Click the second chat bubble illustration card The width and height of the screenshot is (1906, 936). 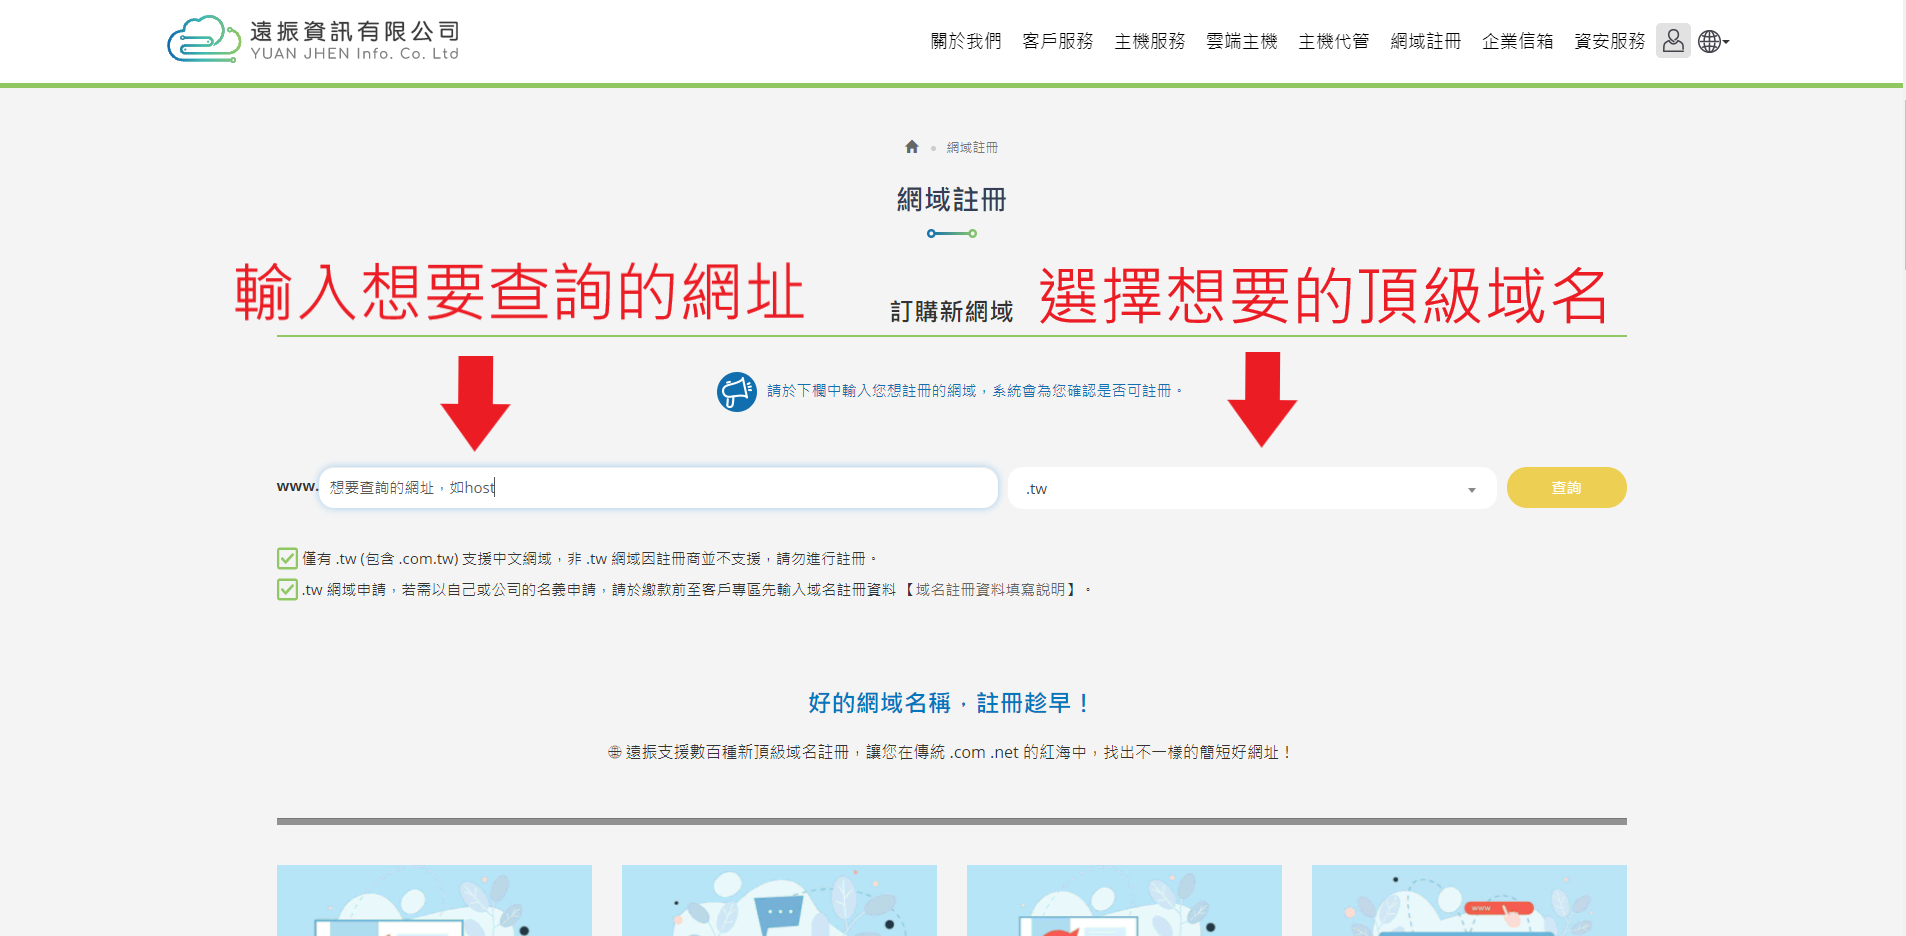779,900
